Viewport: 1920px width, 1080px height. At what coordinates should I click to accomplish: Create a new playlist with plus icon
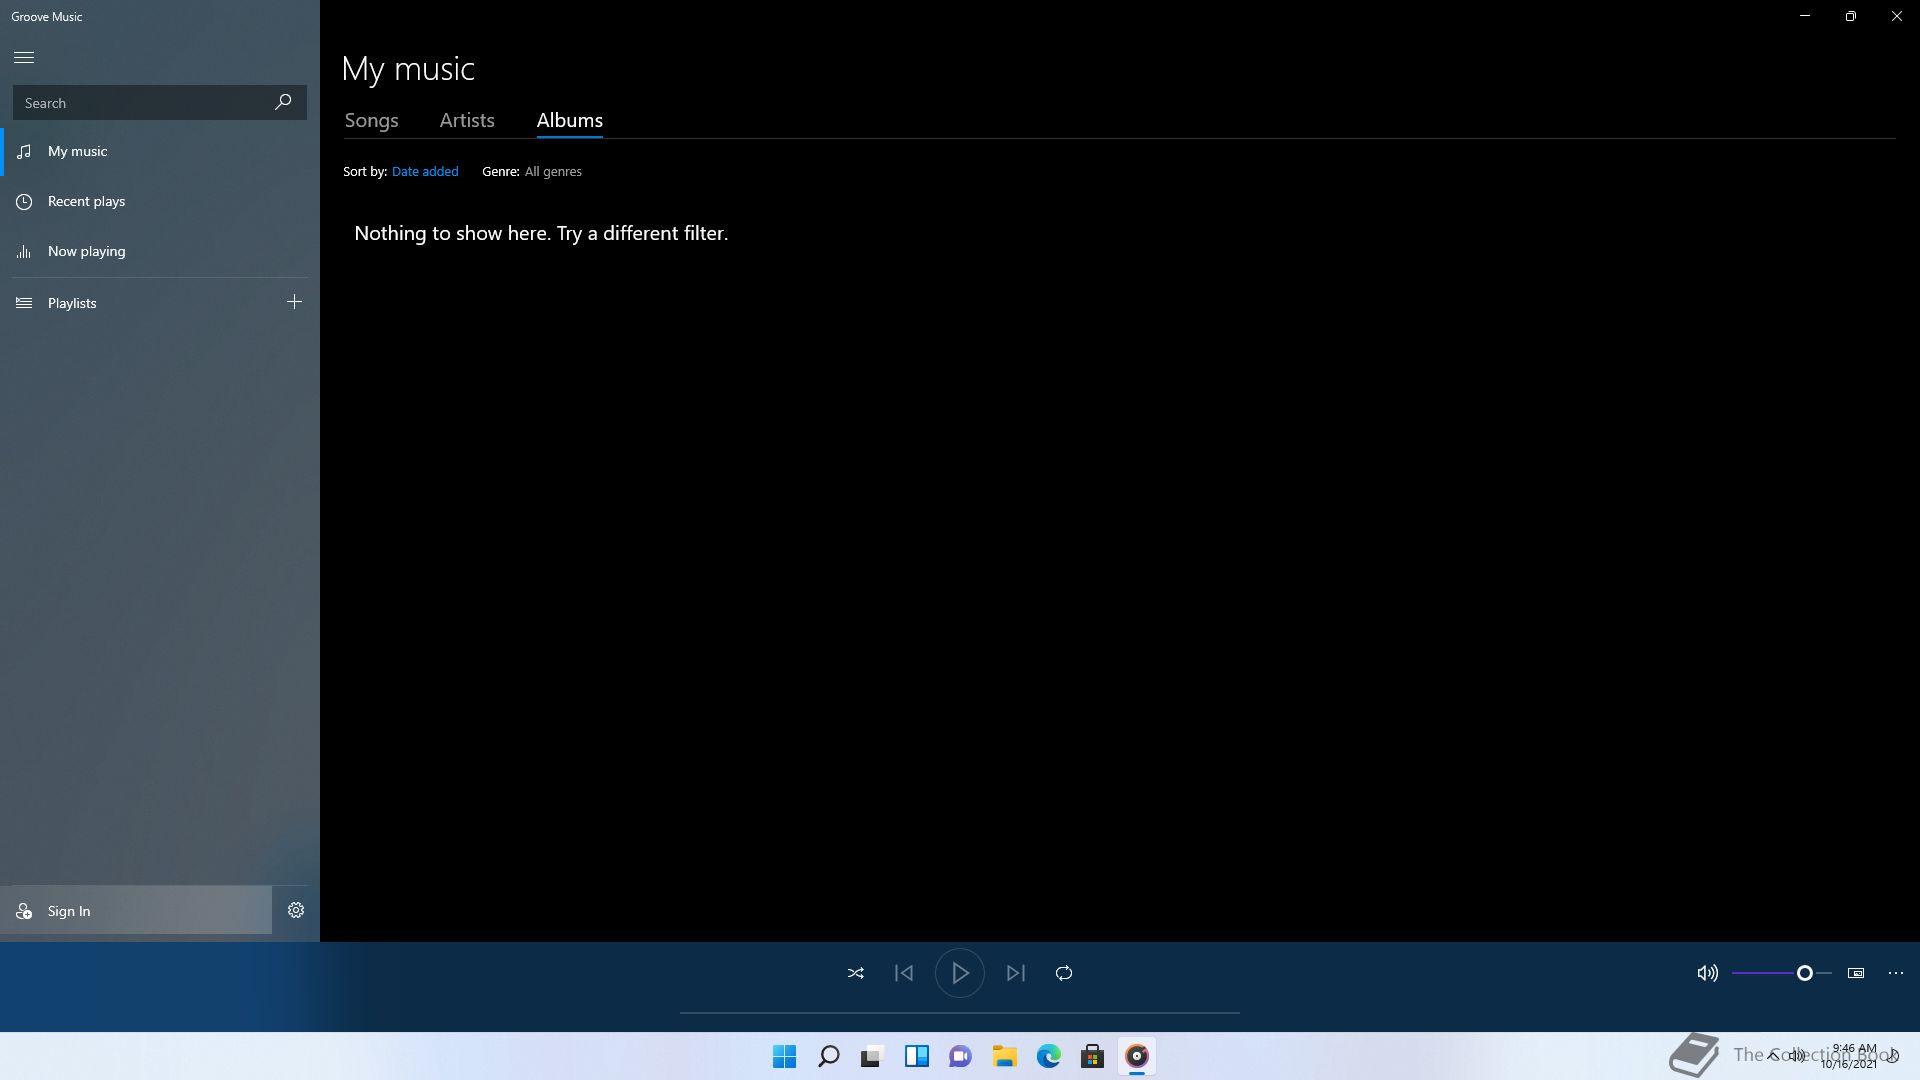point(294,302)
